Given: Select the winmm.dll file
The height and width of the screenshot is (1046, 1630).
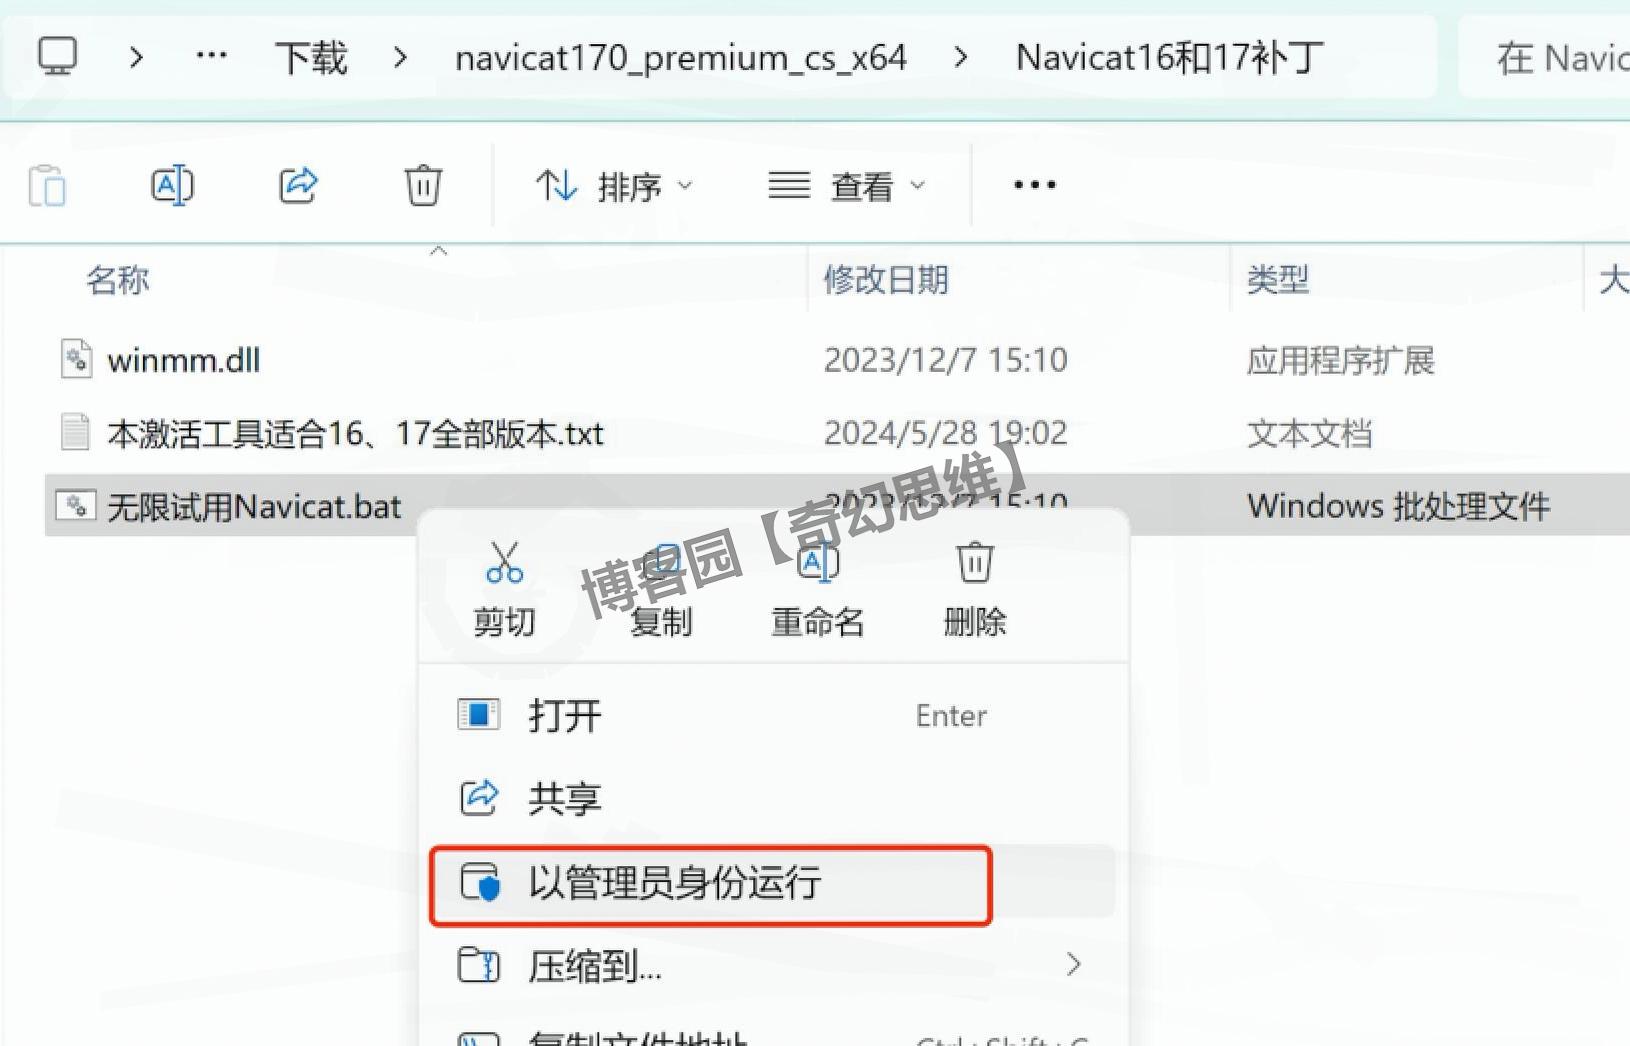Looking at the screenshot, I should coord(183,360).
